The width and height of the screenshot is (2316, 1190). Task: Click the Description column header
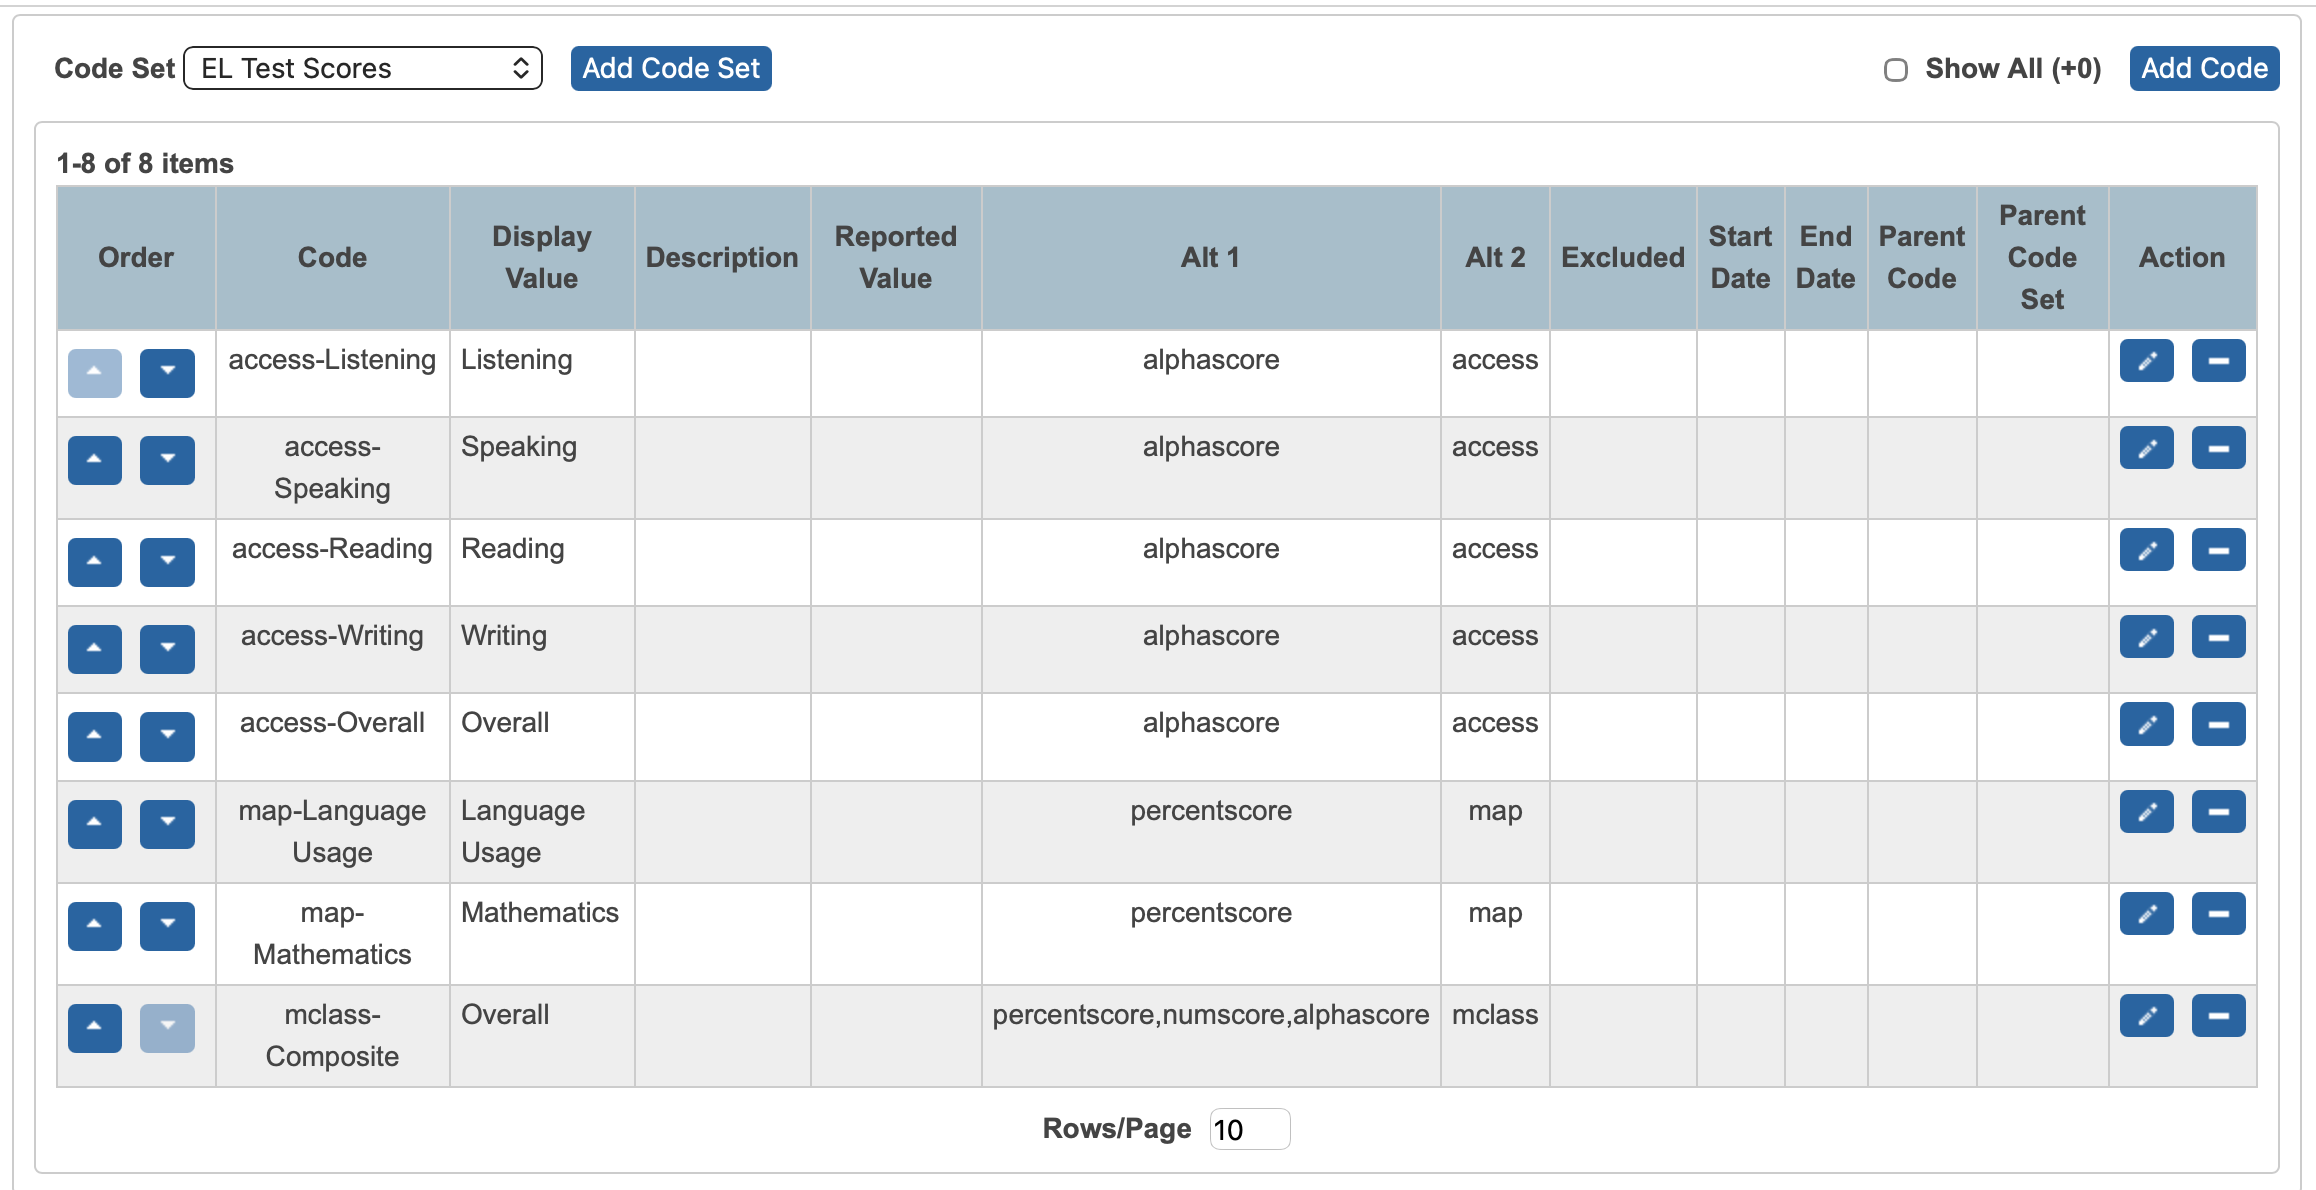(722, 258)
